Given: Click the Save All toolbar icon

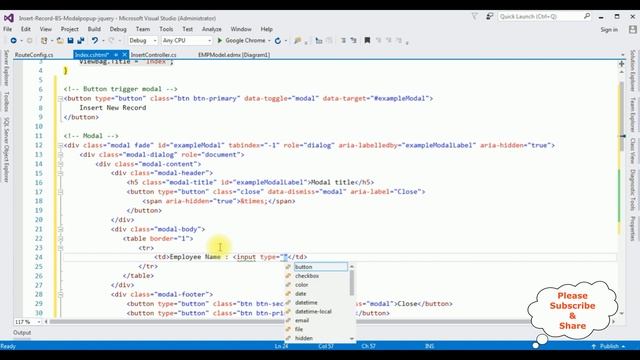Looking at the screenshot, I should point(81,40).
